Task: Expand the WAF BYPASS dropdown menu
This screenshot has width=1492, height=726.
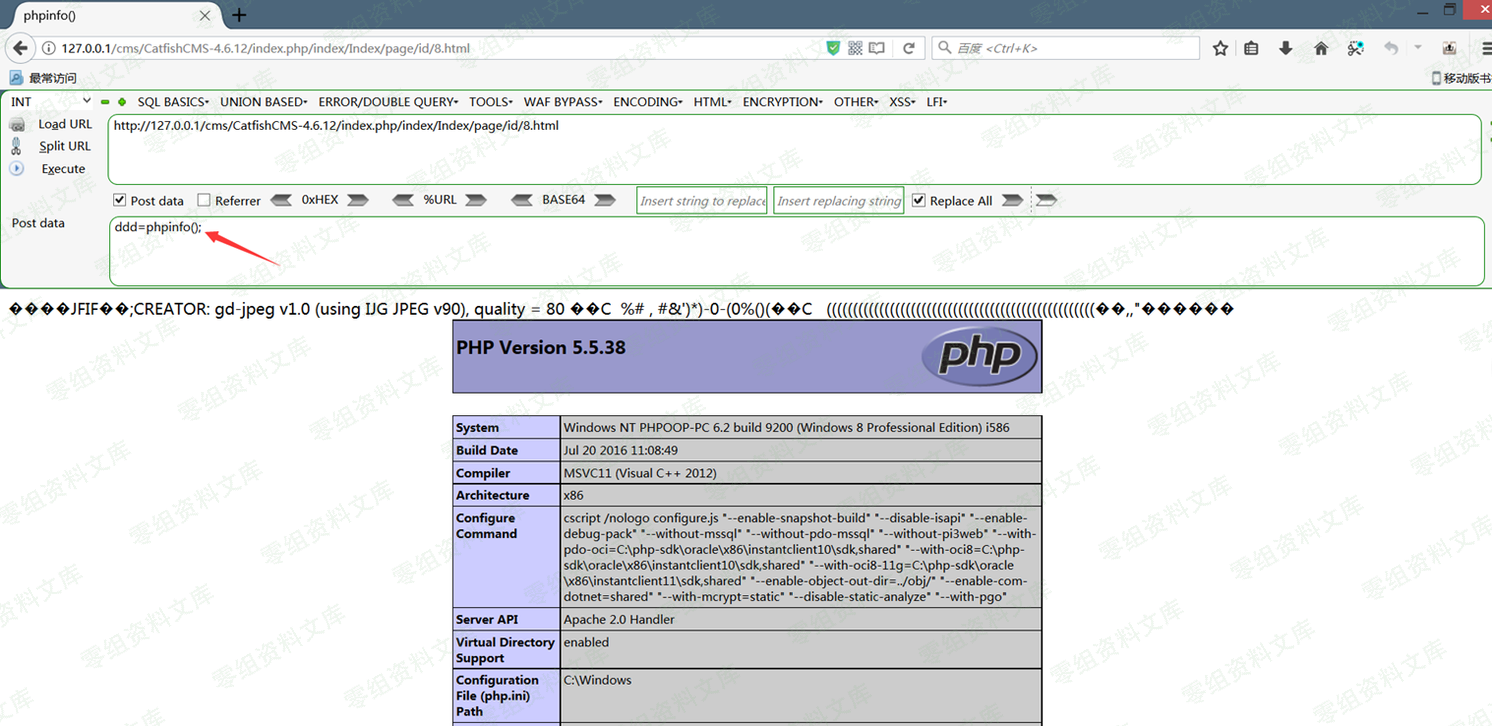Action: pos(564,102)
